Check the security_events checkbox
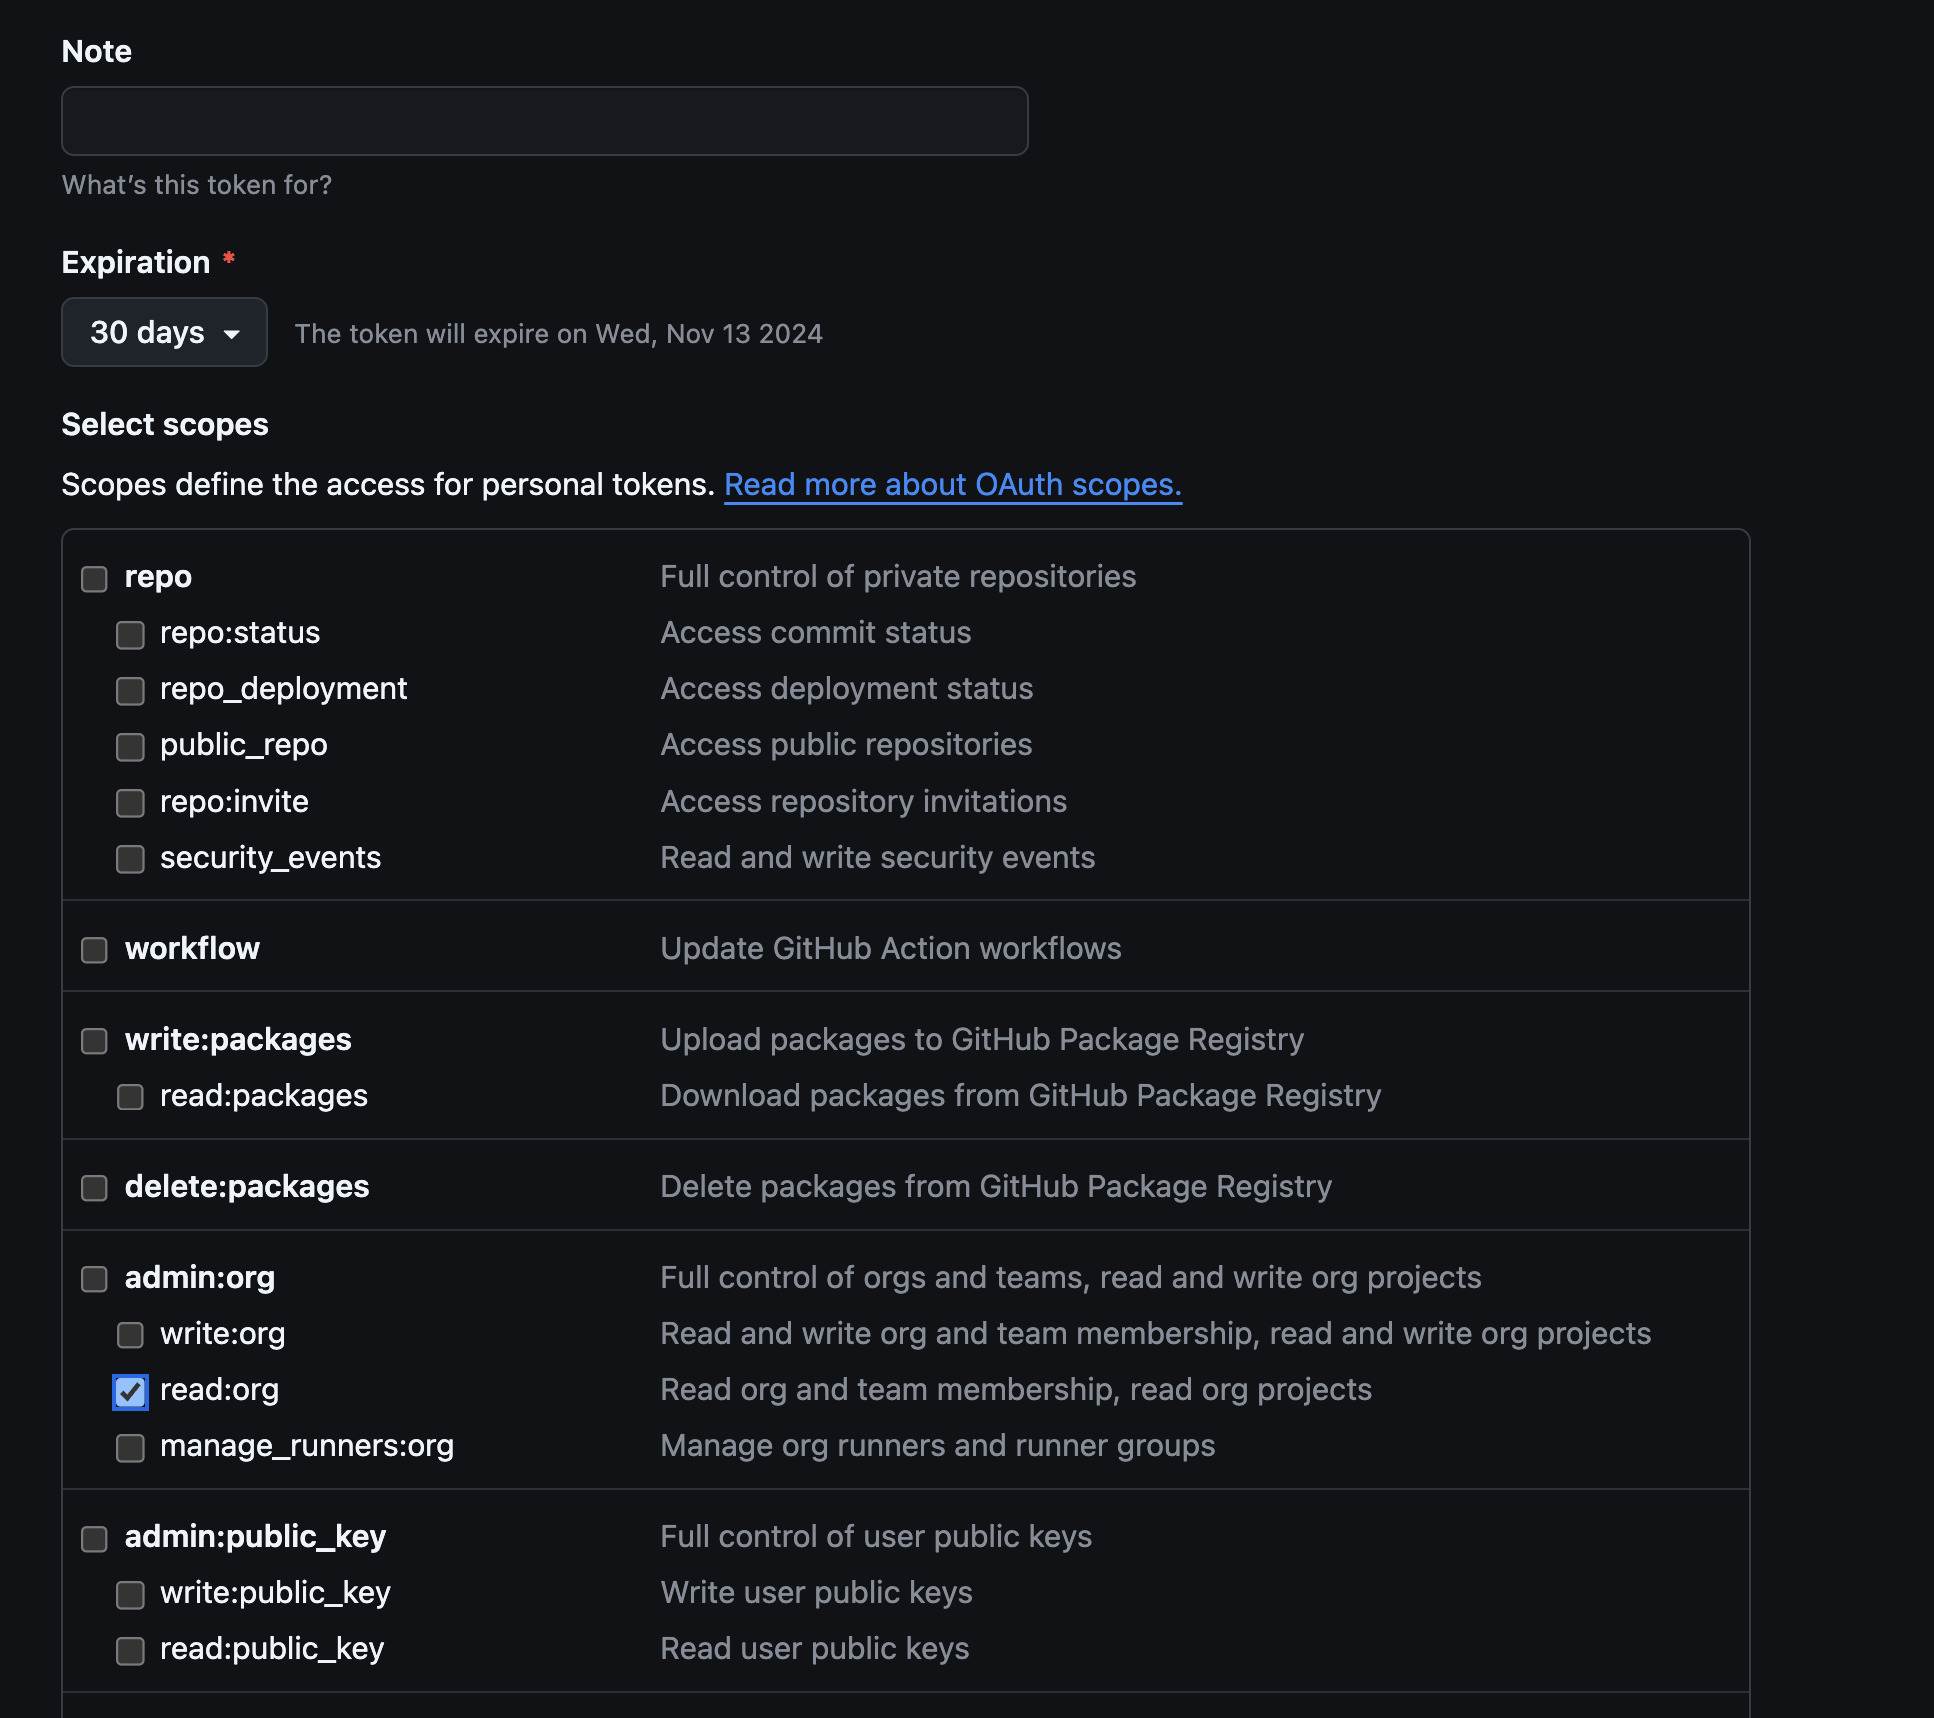Image resolution: width=1934 pixels, height=1718 pixels. 130,859
